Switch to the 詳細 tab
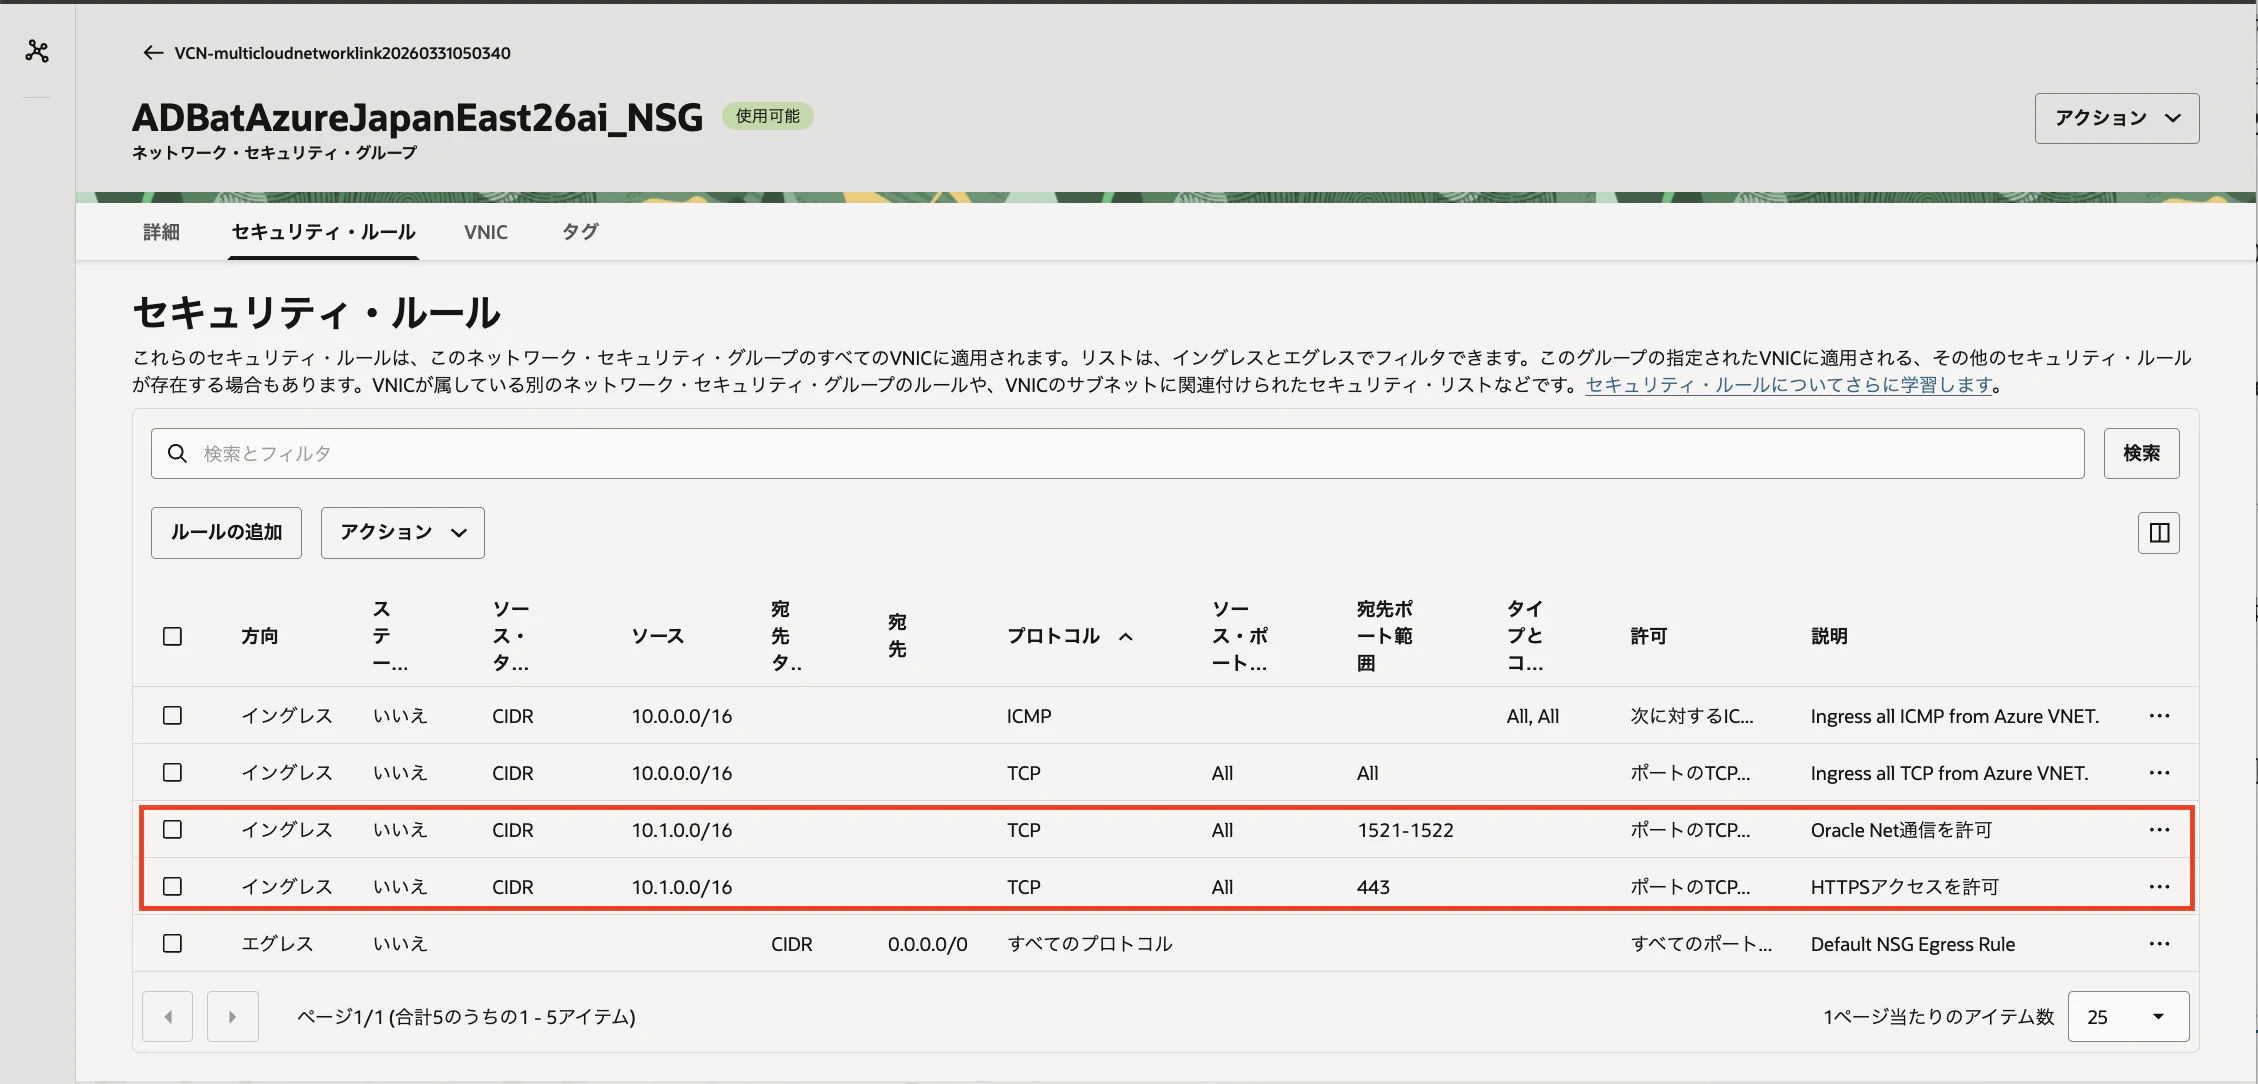This screenshot has width=2258, height=1084. point(161,232)
